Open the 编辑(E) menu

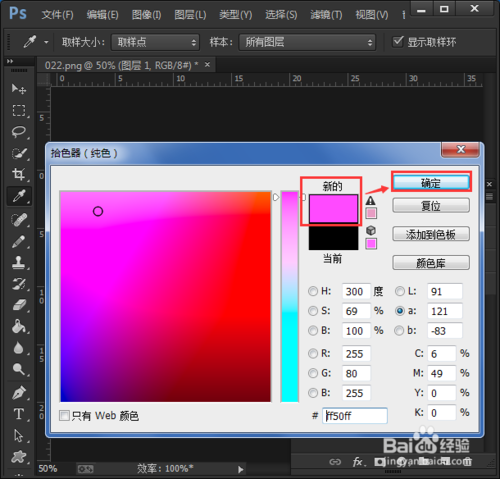click(x=102, y=15)
